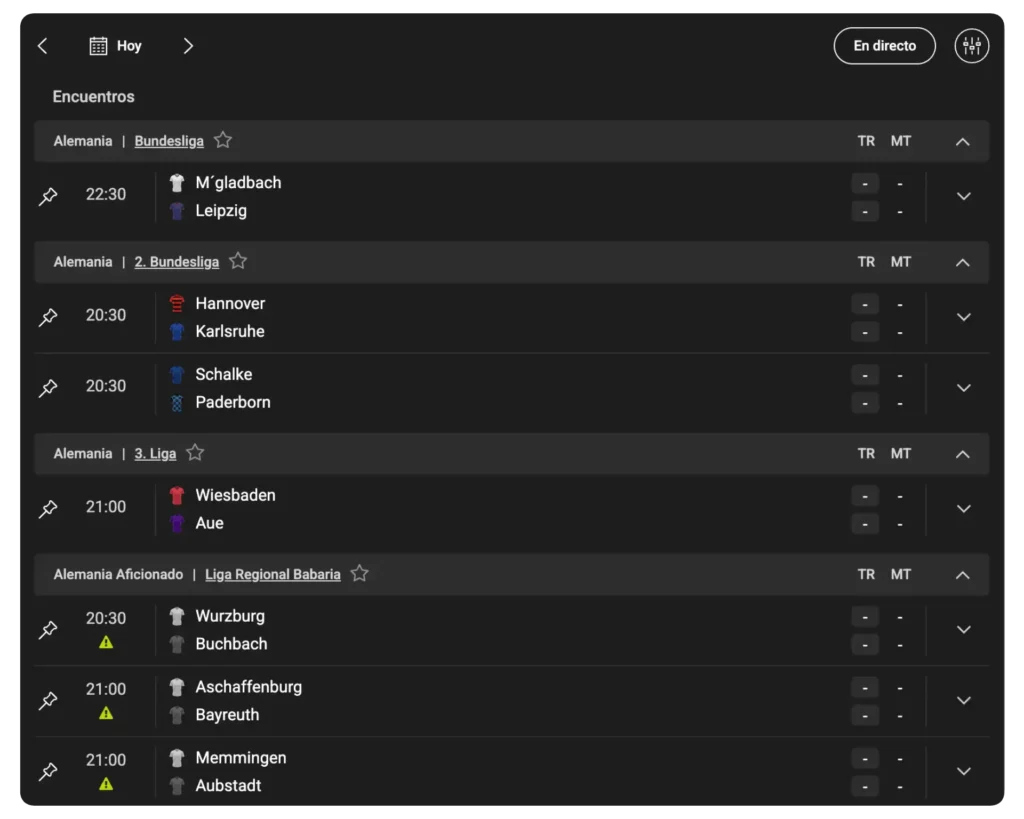Star the Liga Regional Babaria league

pos(360,574)
